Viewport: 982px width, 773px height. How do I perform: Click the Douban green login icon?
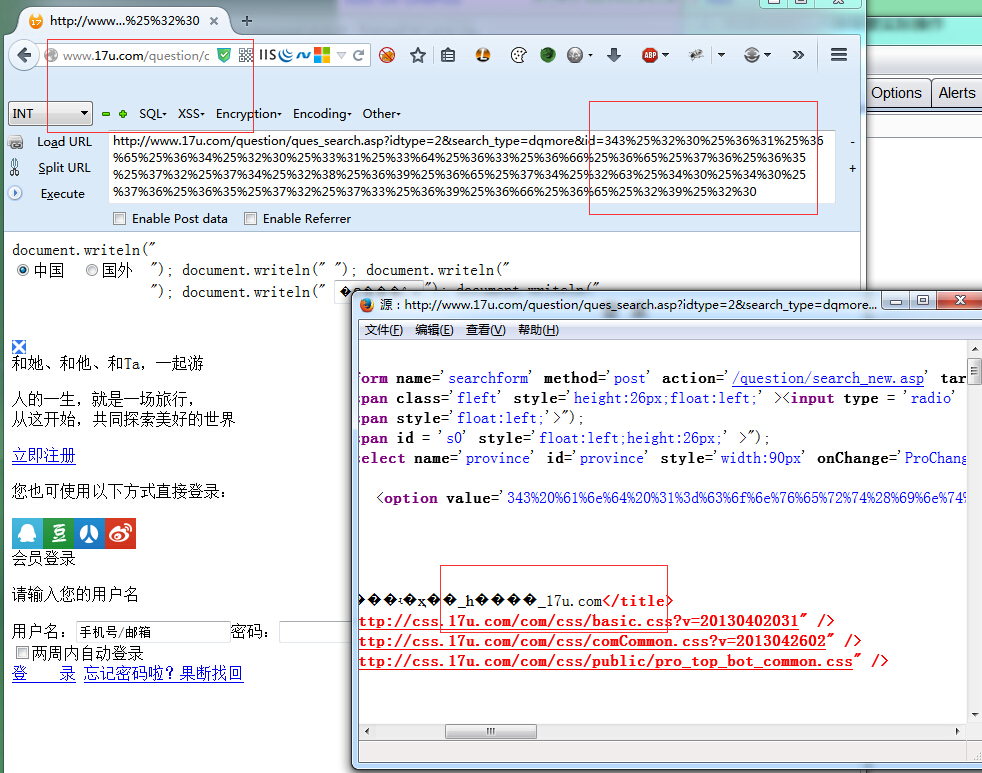point(58,533)
